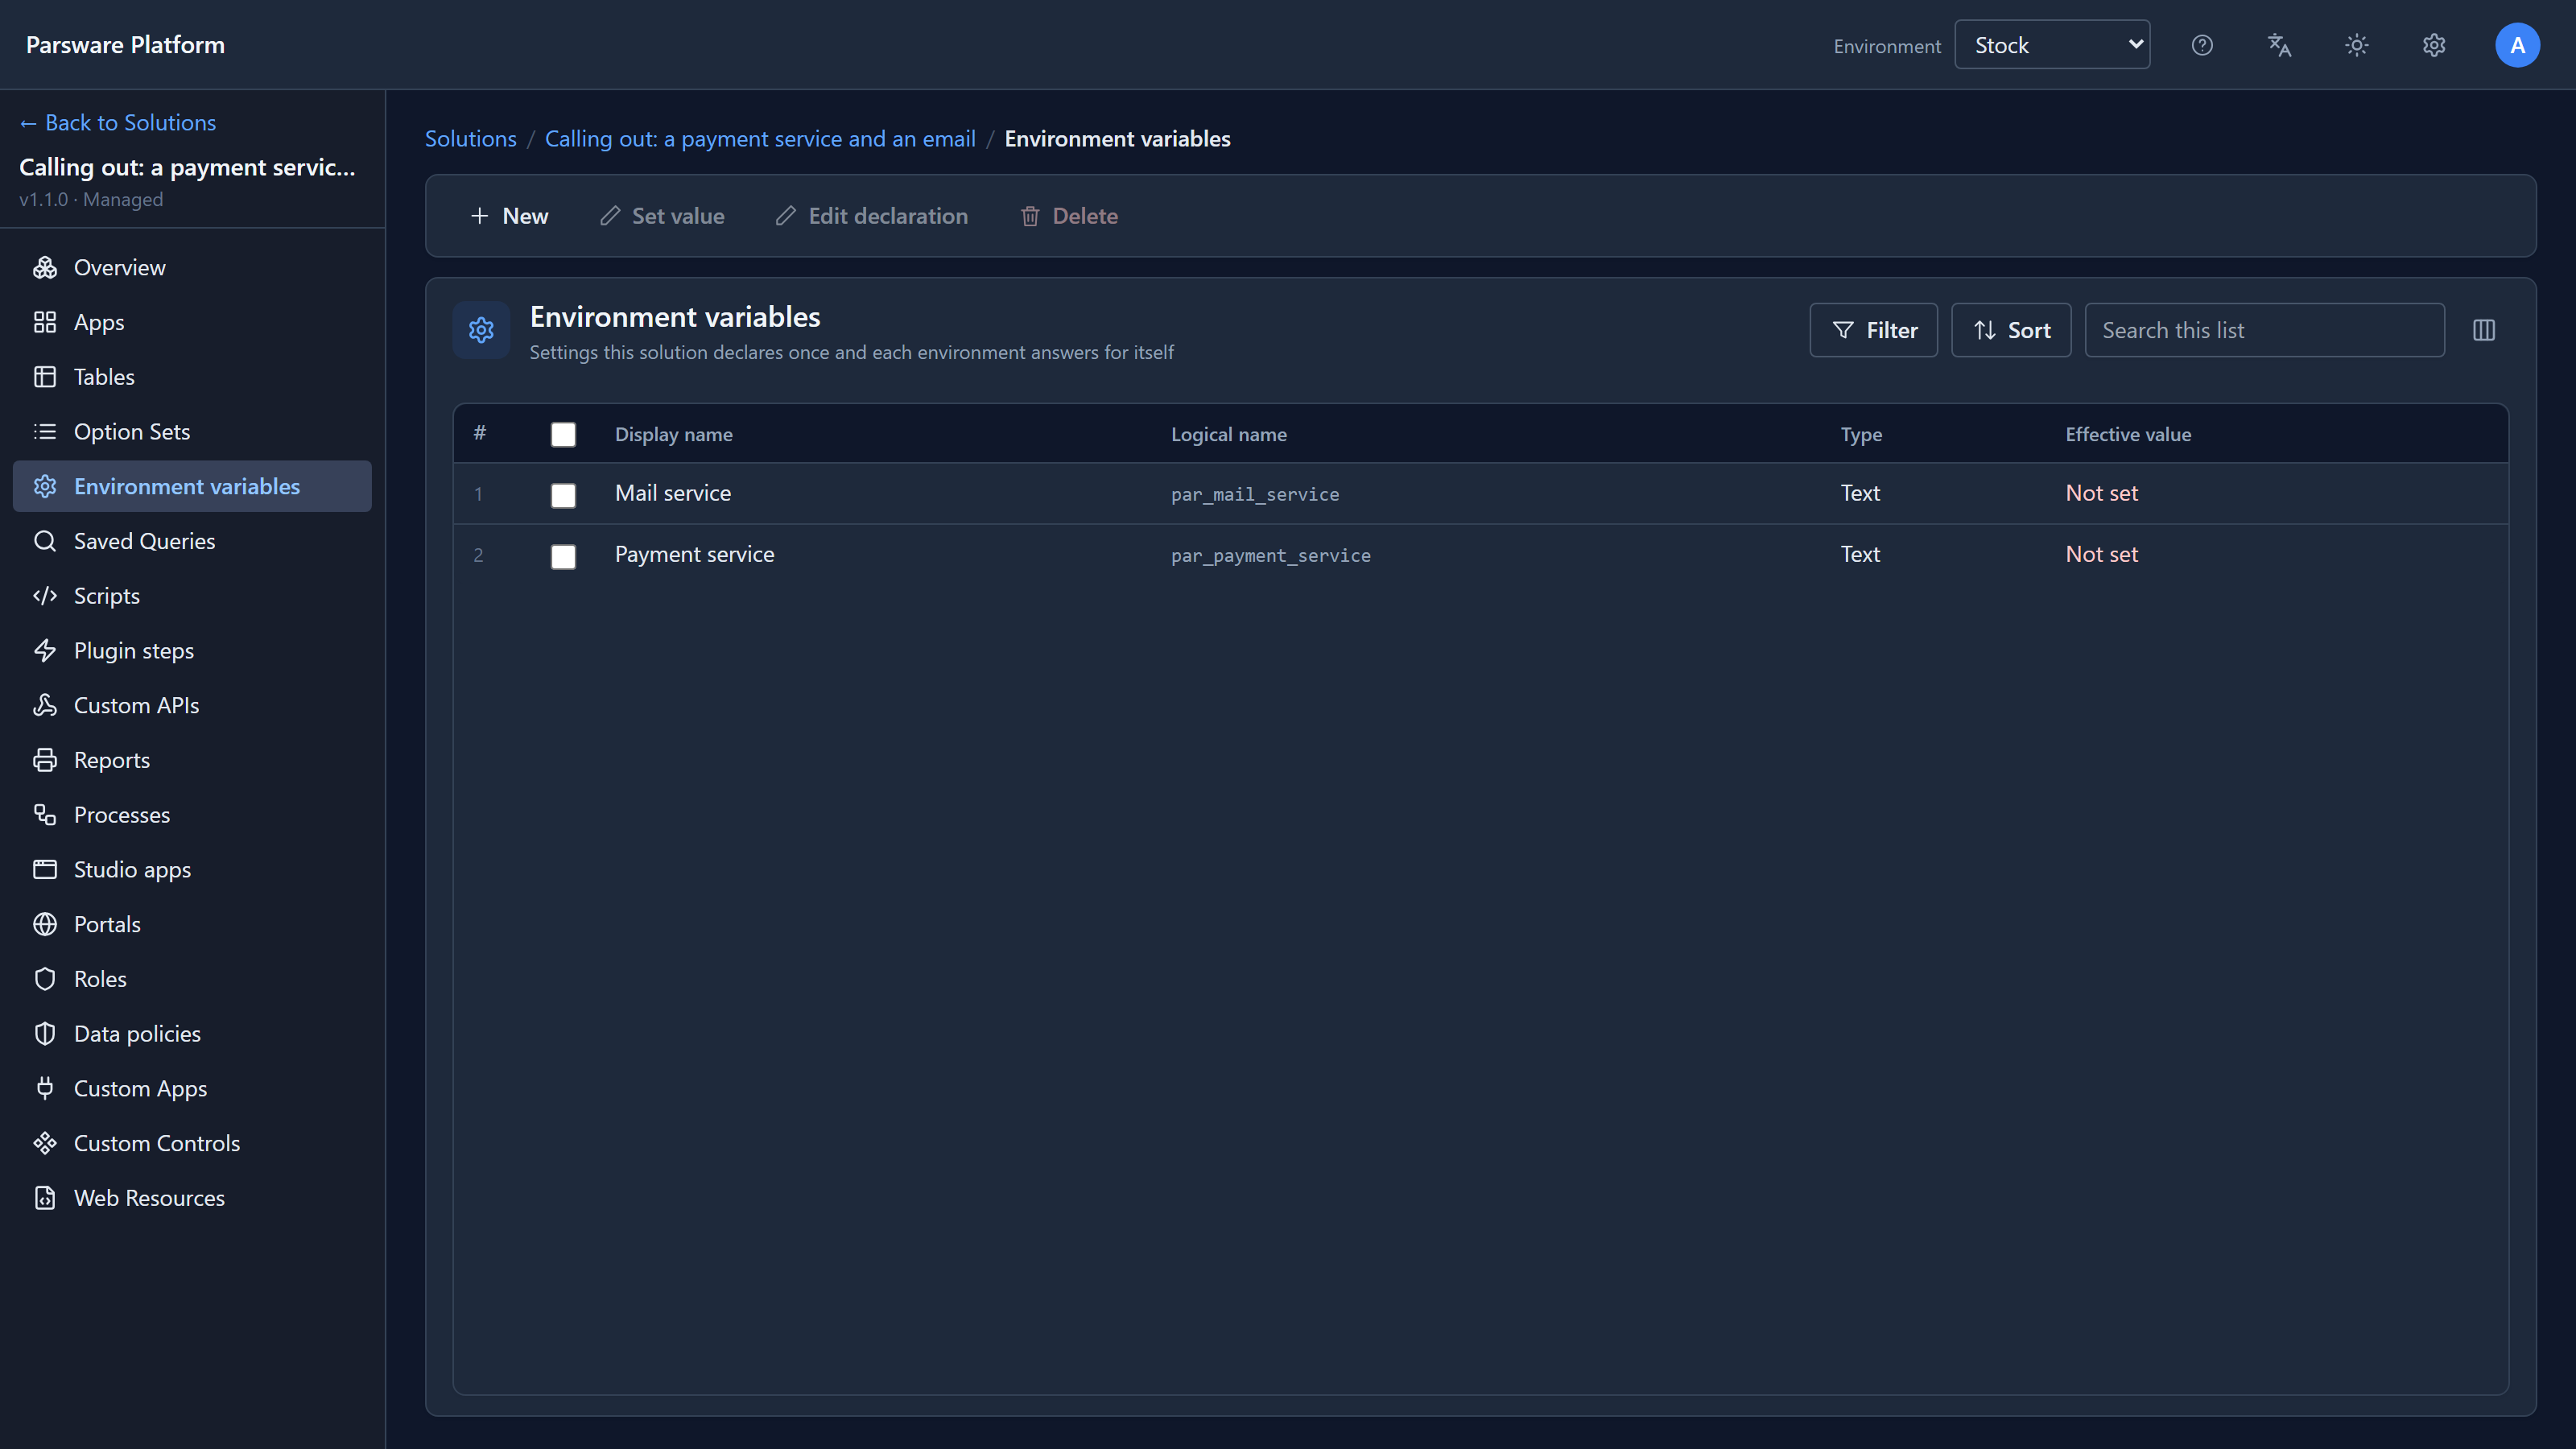Open Web Resources in the sidebar
This screenshot has width=2576, height=1449.
point(192,1198)
